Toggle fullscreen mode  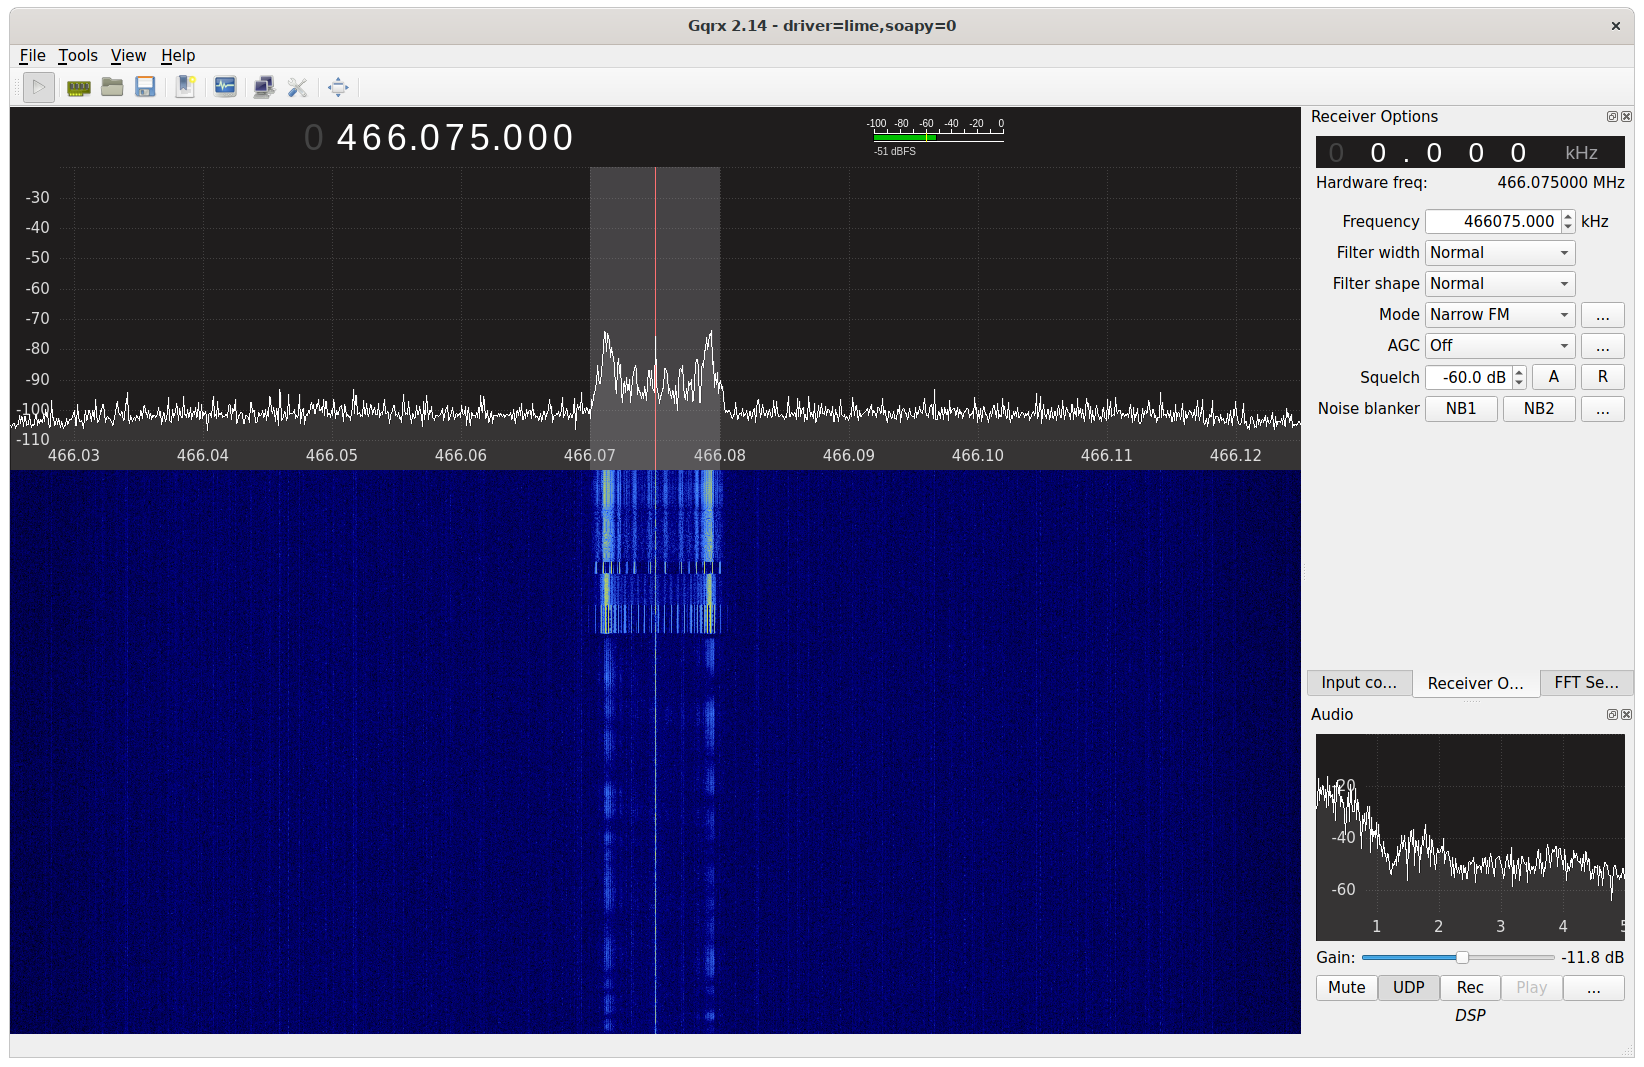pos(338,87)
